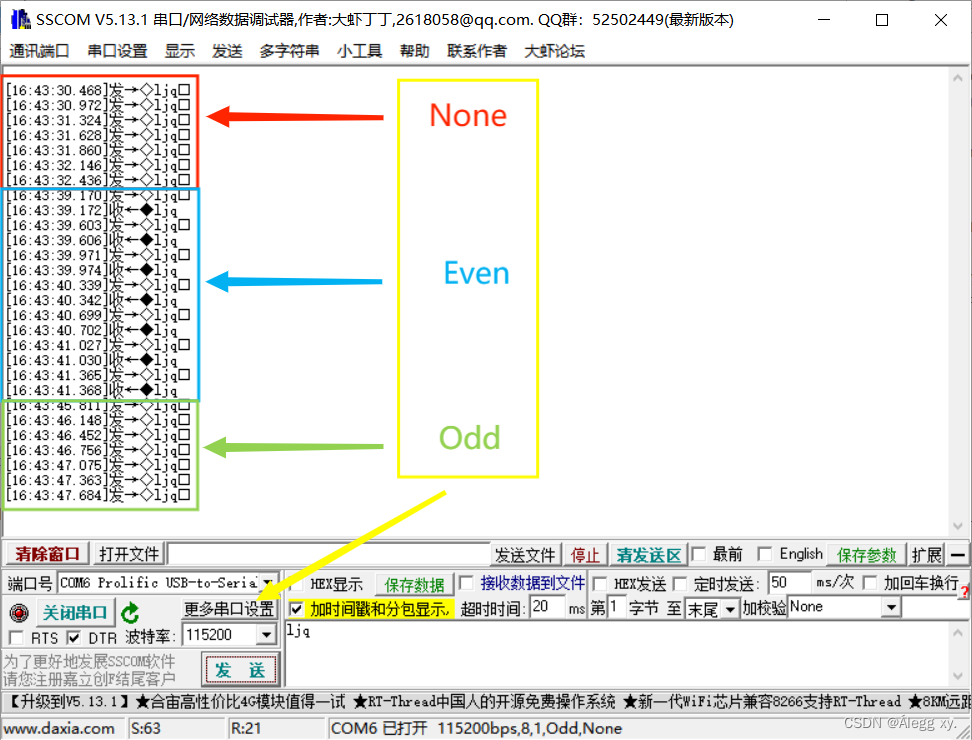Viewport: 972px width, 740px height.
Task: Click the 为了更好地发展SSCOM软件 notice text
Action: click(89, 661)
